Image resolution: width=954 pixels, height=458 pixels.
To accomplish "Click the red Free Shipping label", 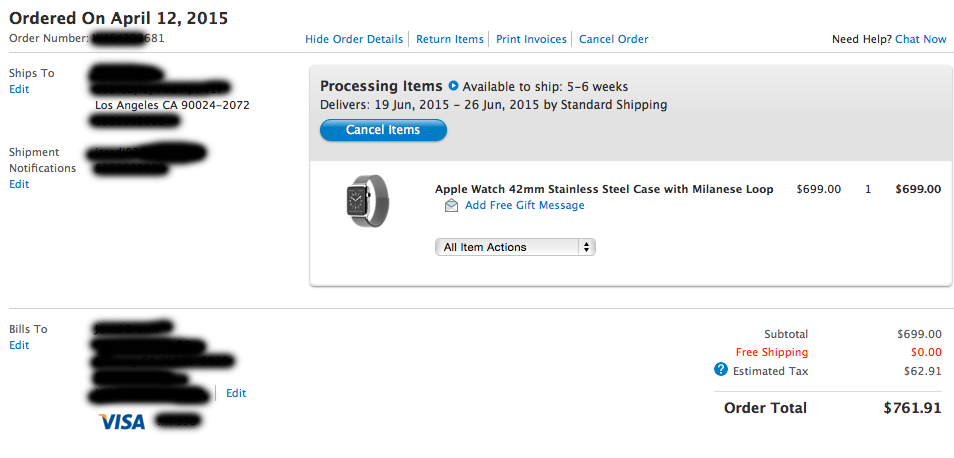I will click(771, 352).
